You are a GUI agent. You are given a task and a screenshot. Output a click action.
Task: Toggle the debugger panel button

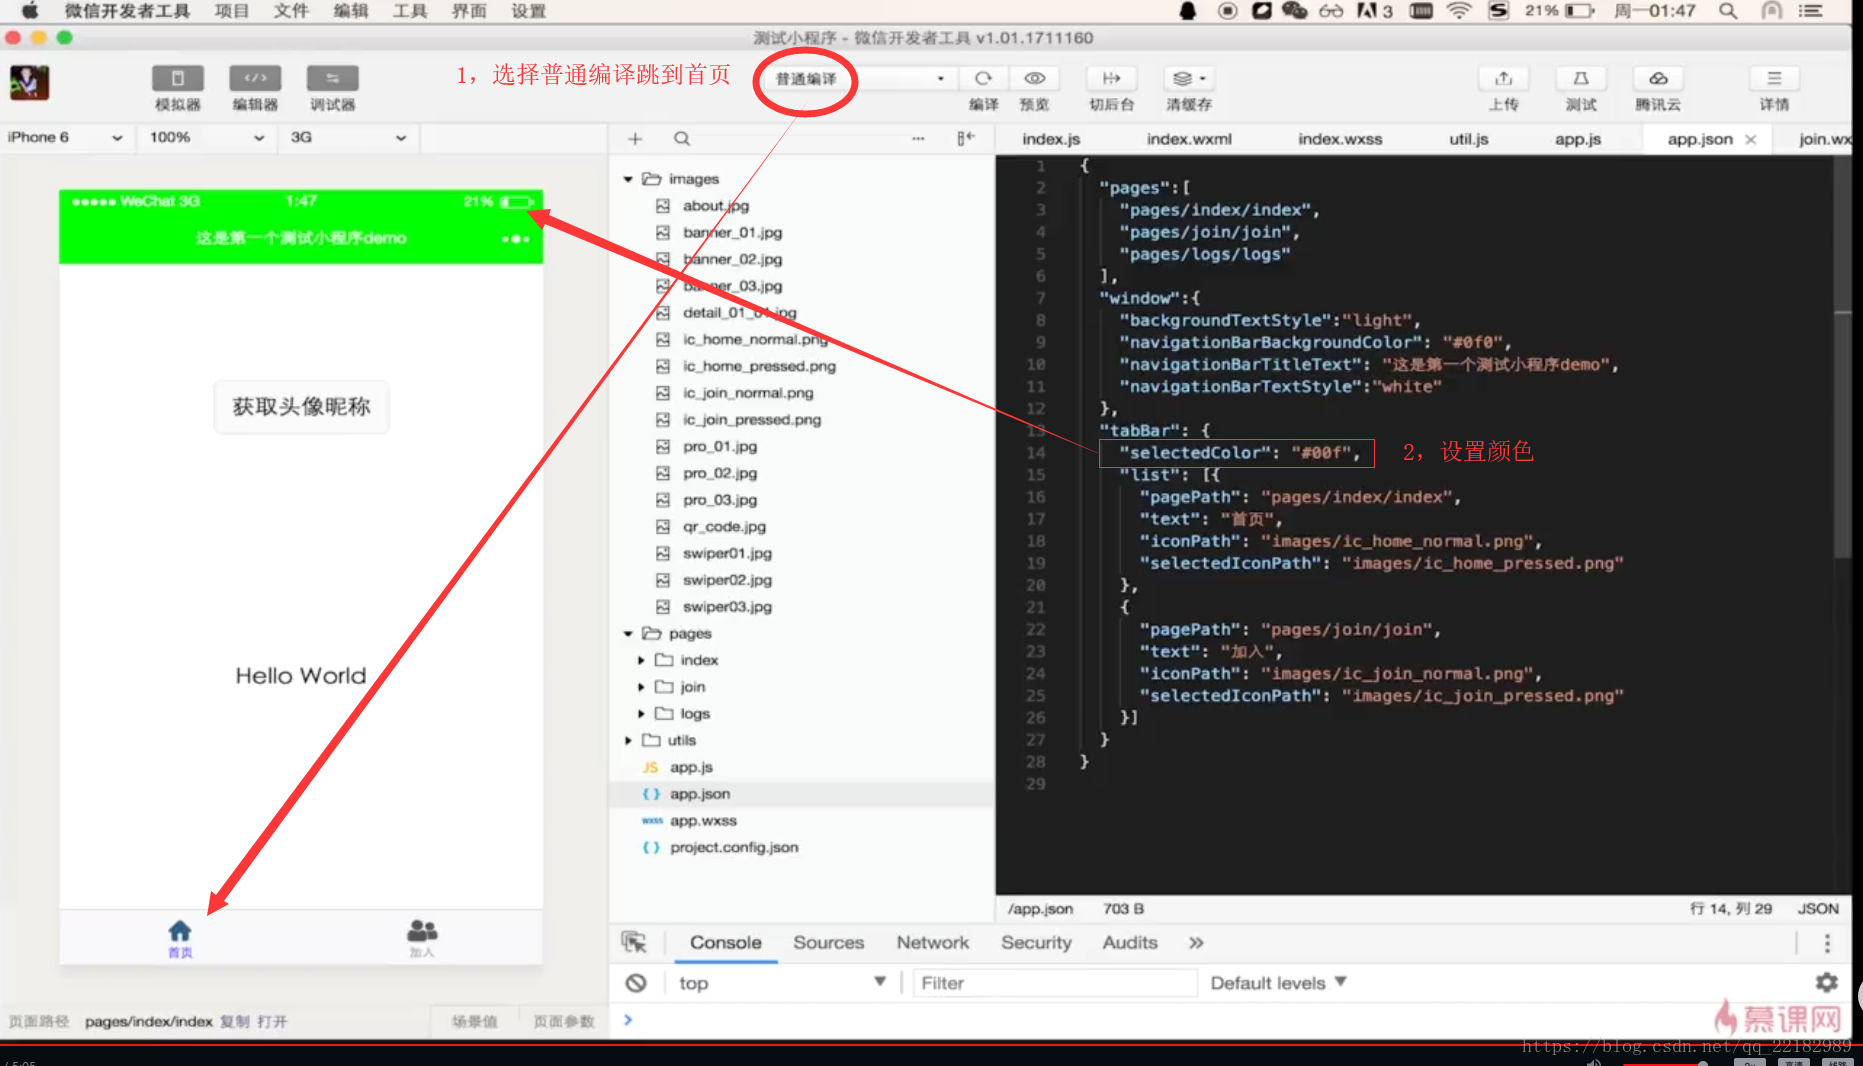[332, 78]
